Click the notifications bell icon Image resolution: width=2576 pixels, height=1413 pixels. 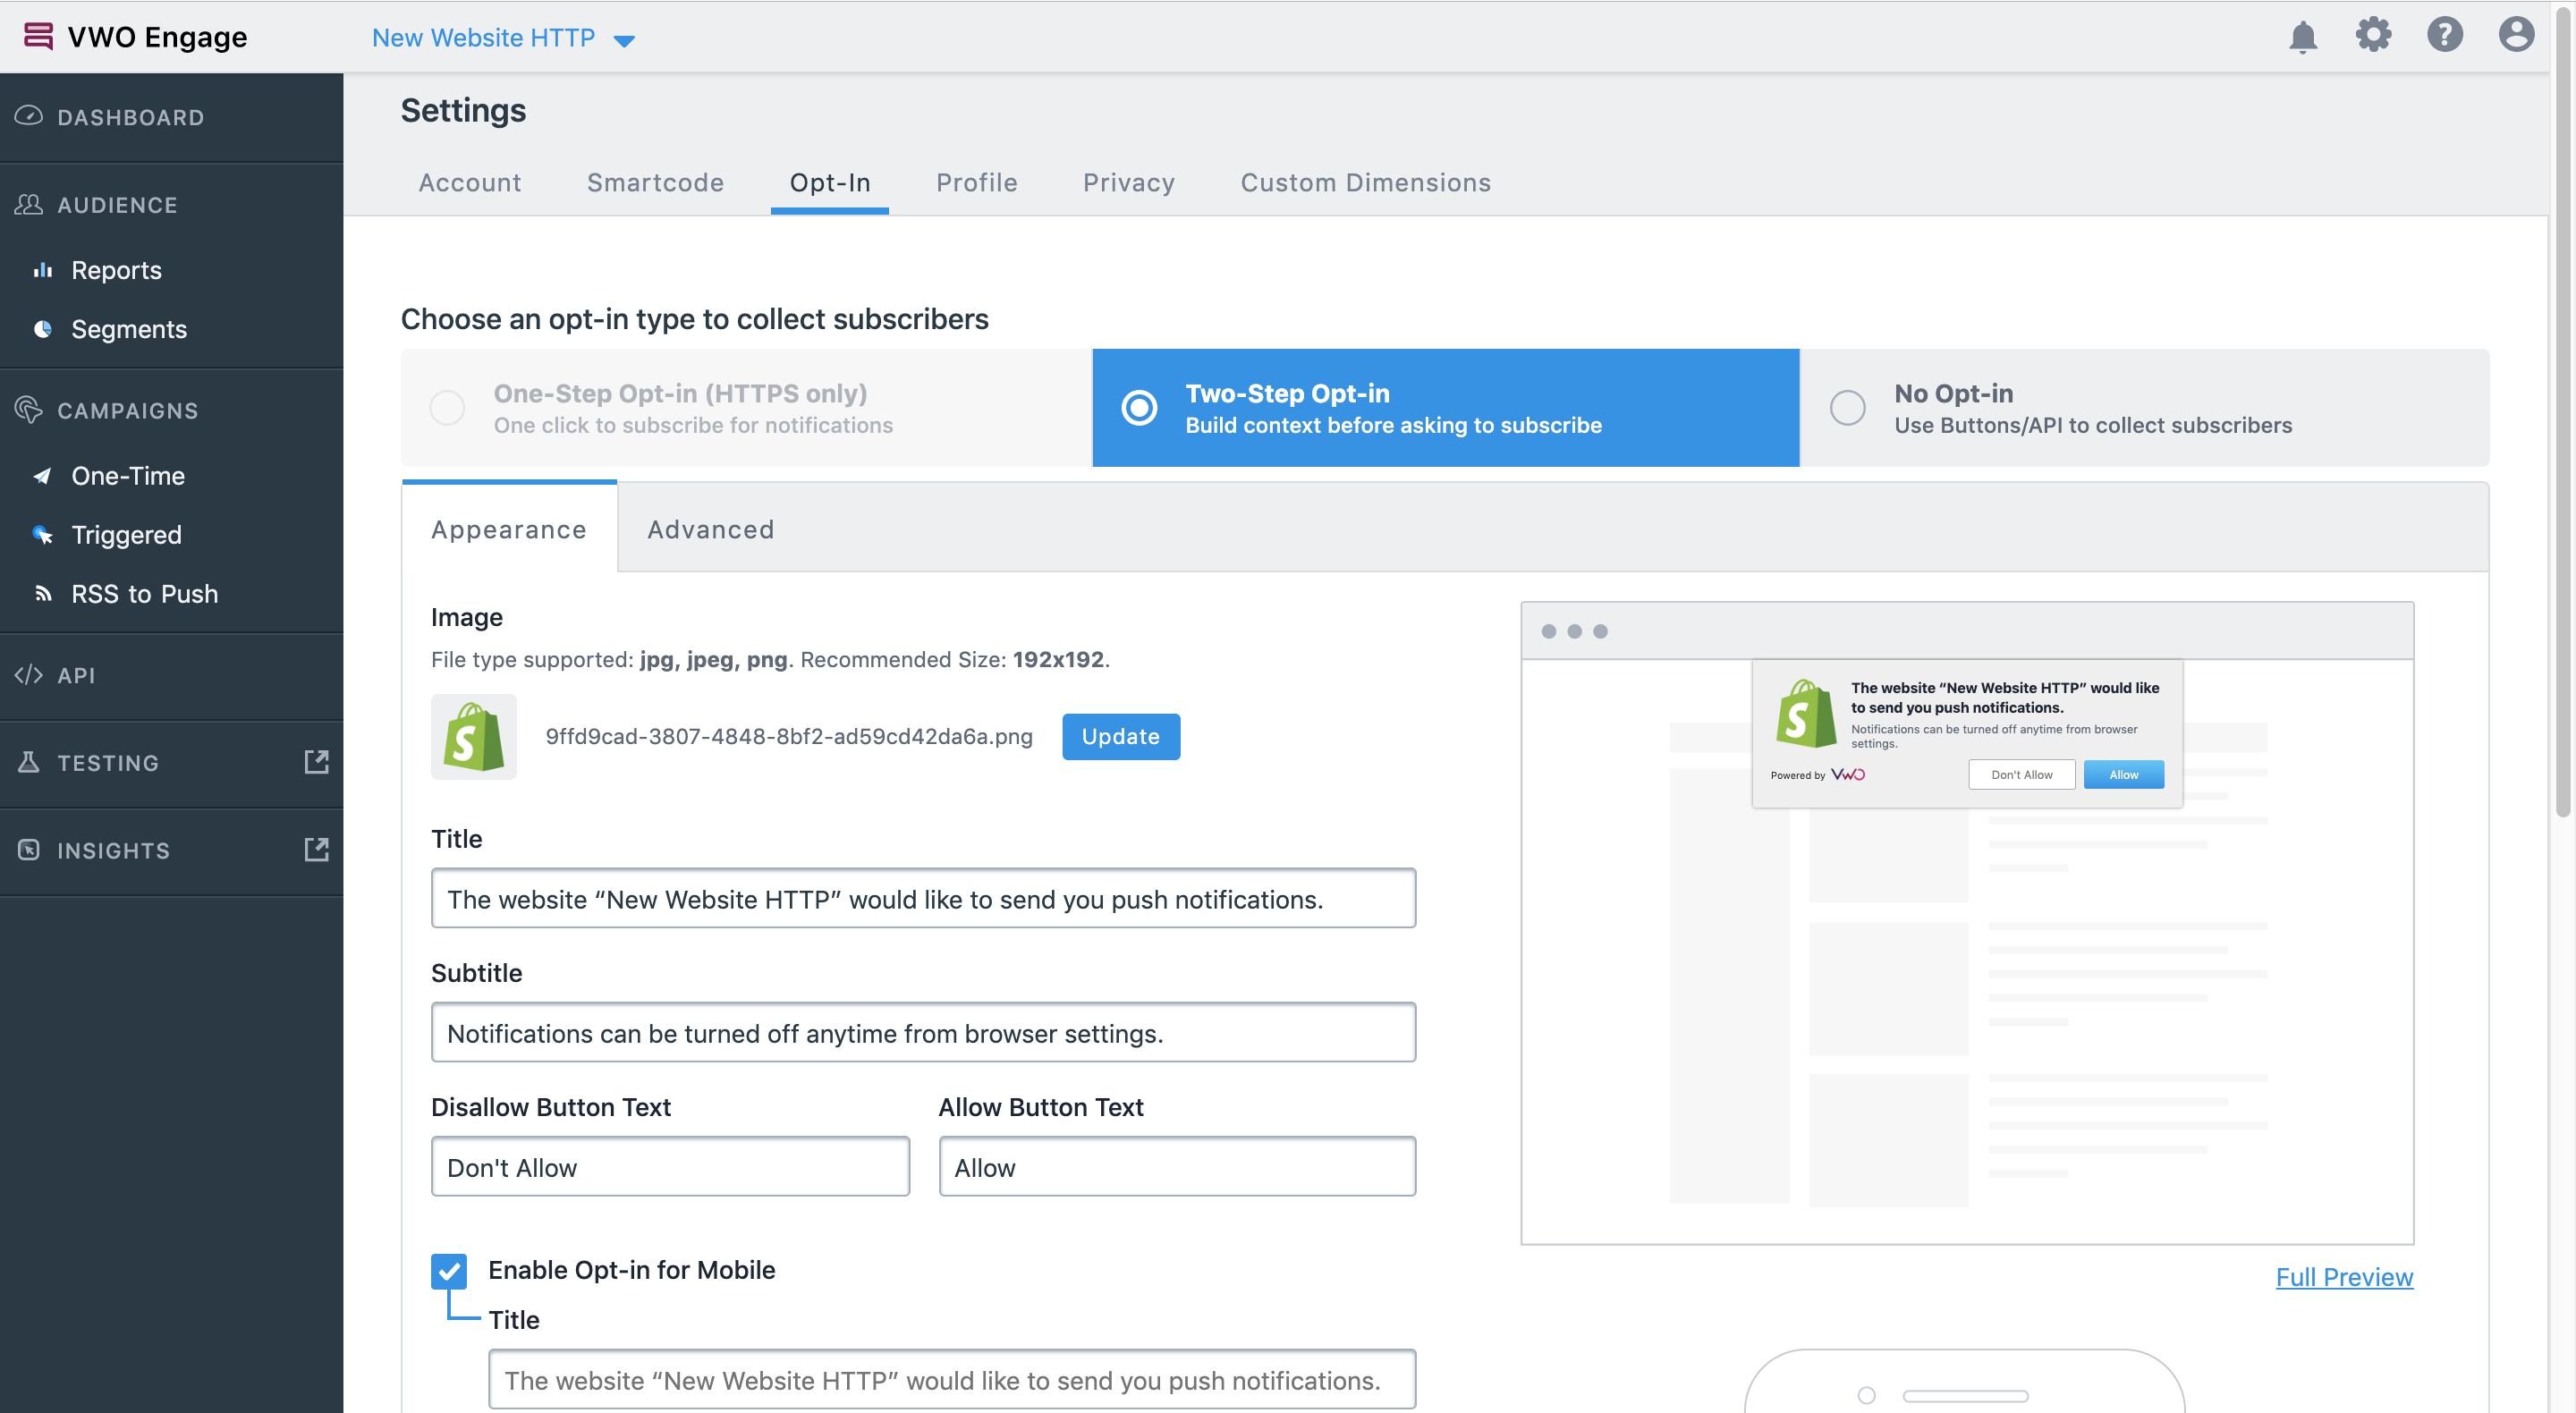(2302, 37)
